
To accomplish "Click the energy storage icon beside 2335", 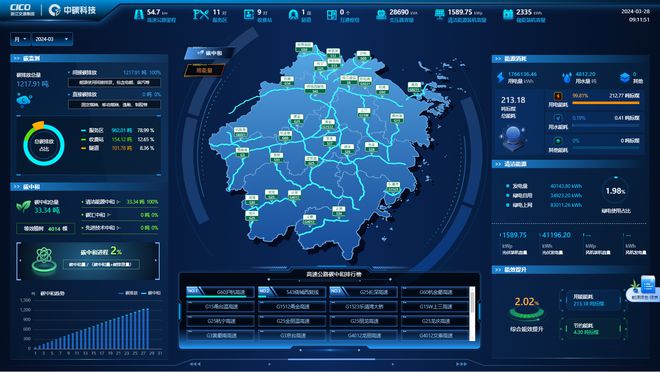I will [508, 15].
